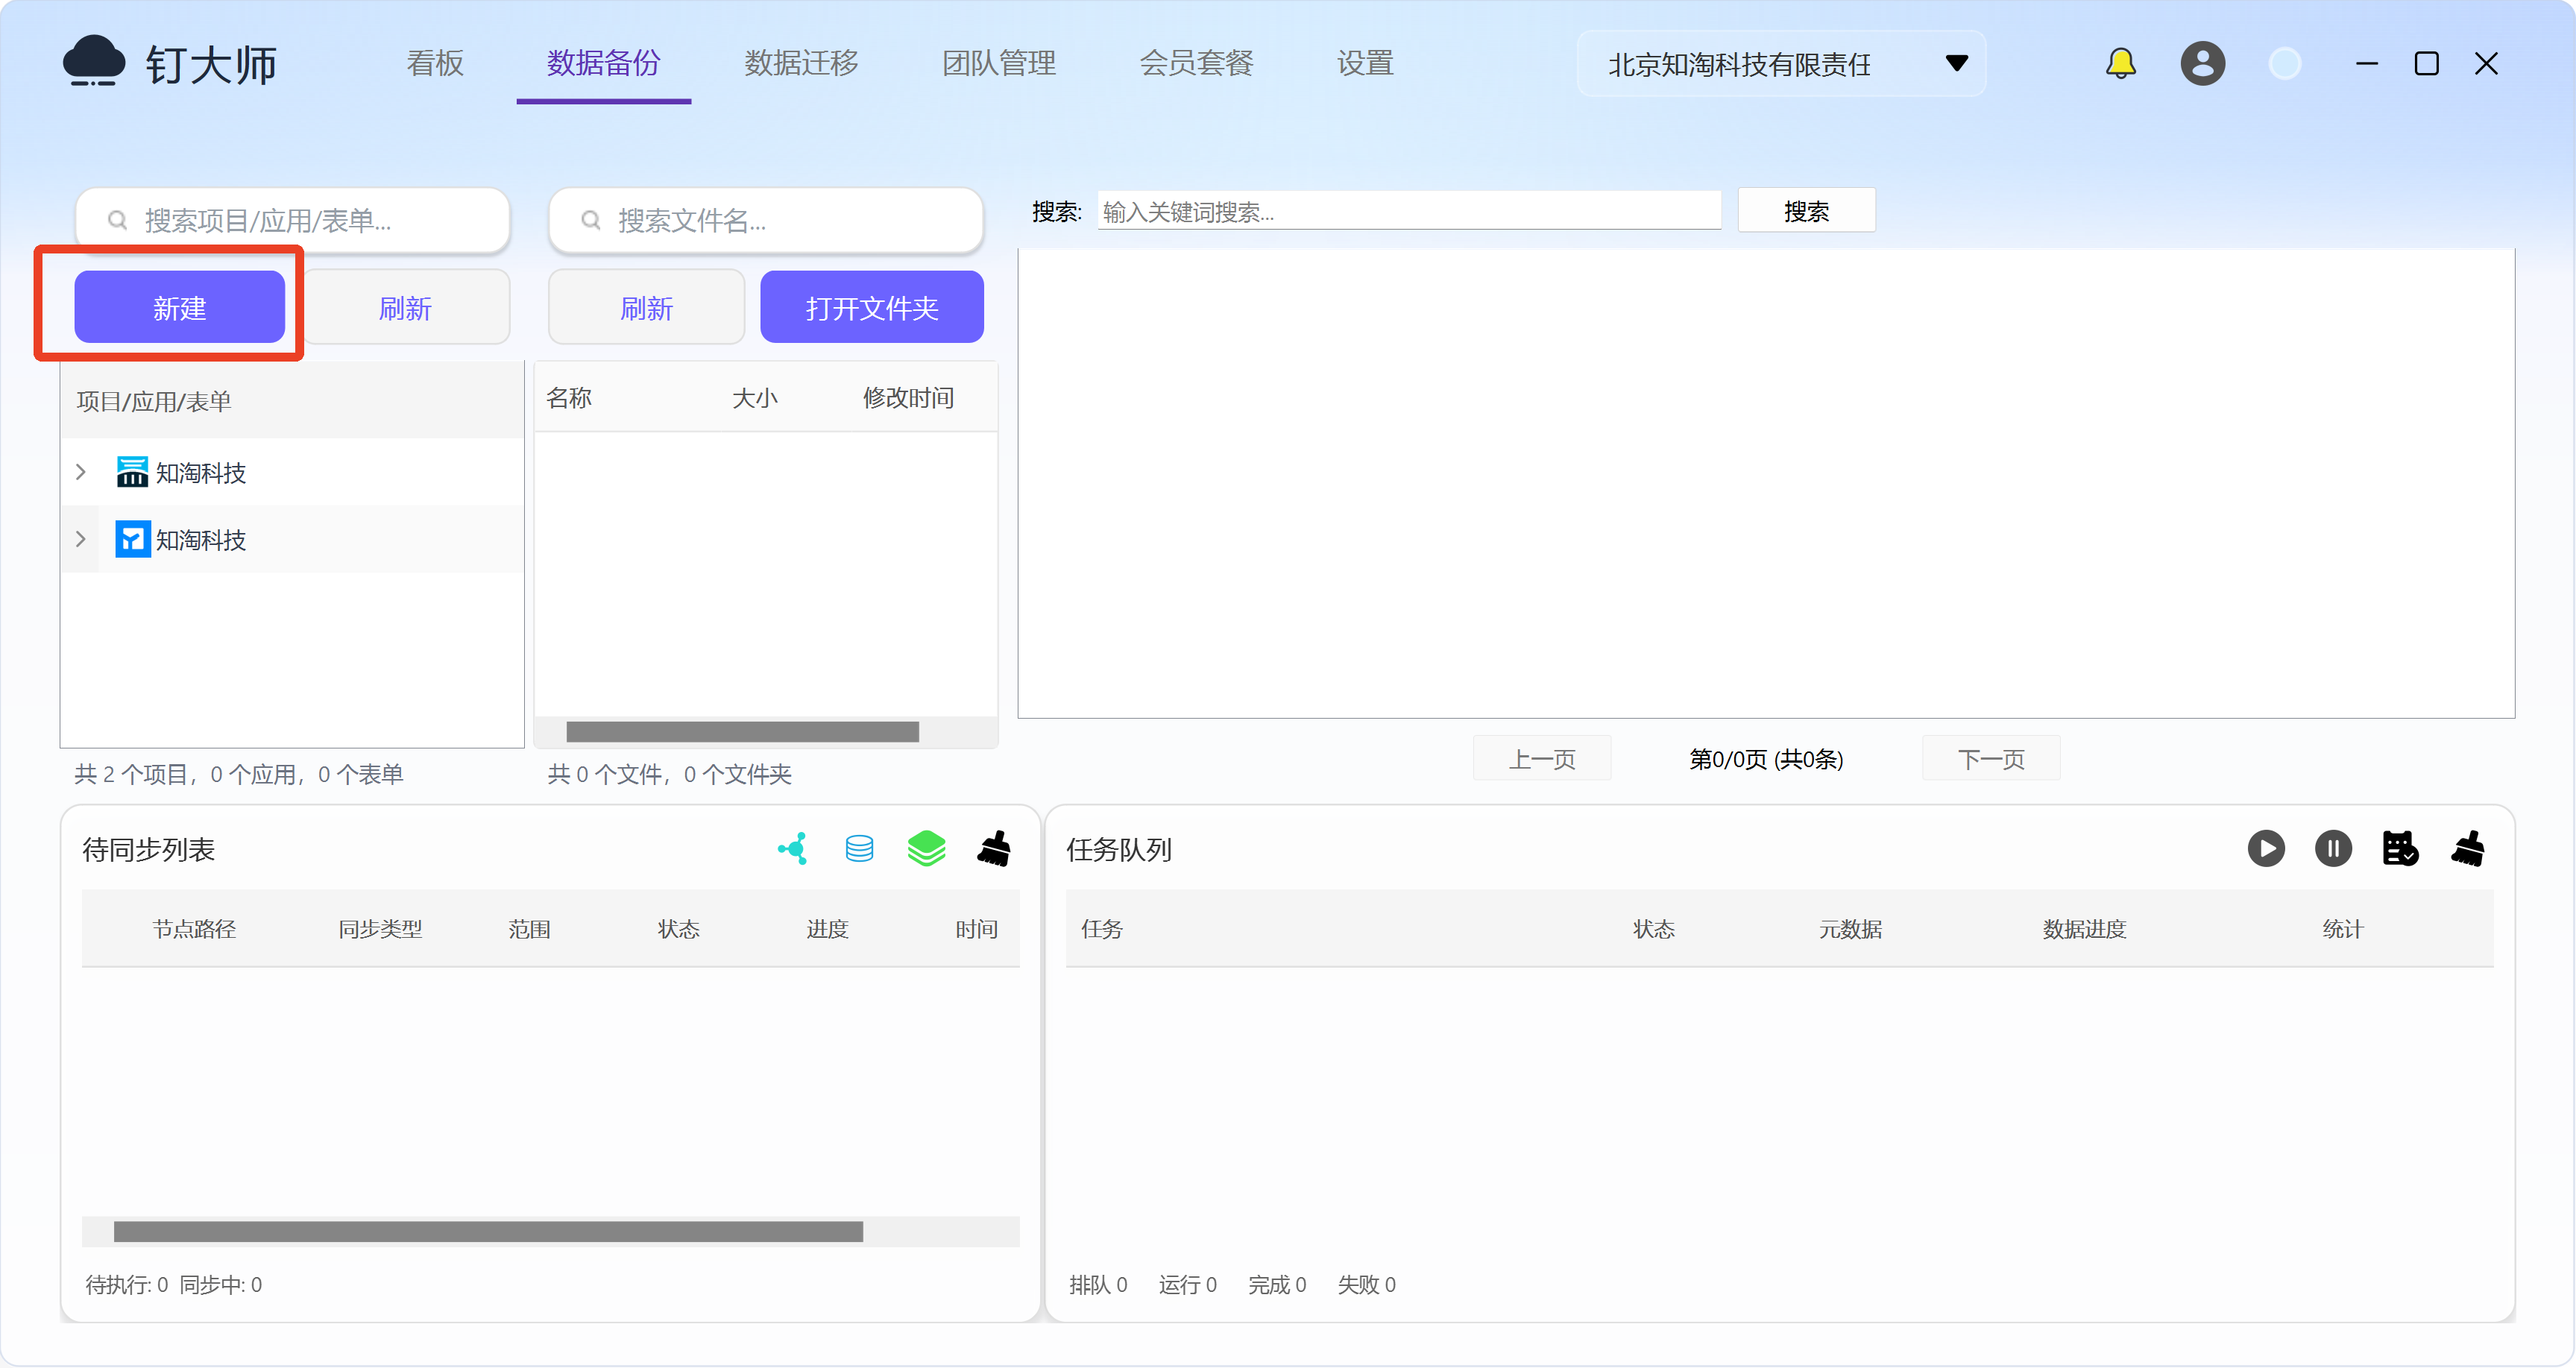Image resolution: width=2576 pixels, height=1368 pixels.
Task: Click the 进度 column header
Action: pyautogui.click(x=827, y=928)
